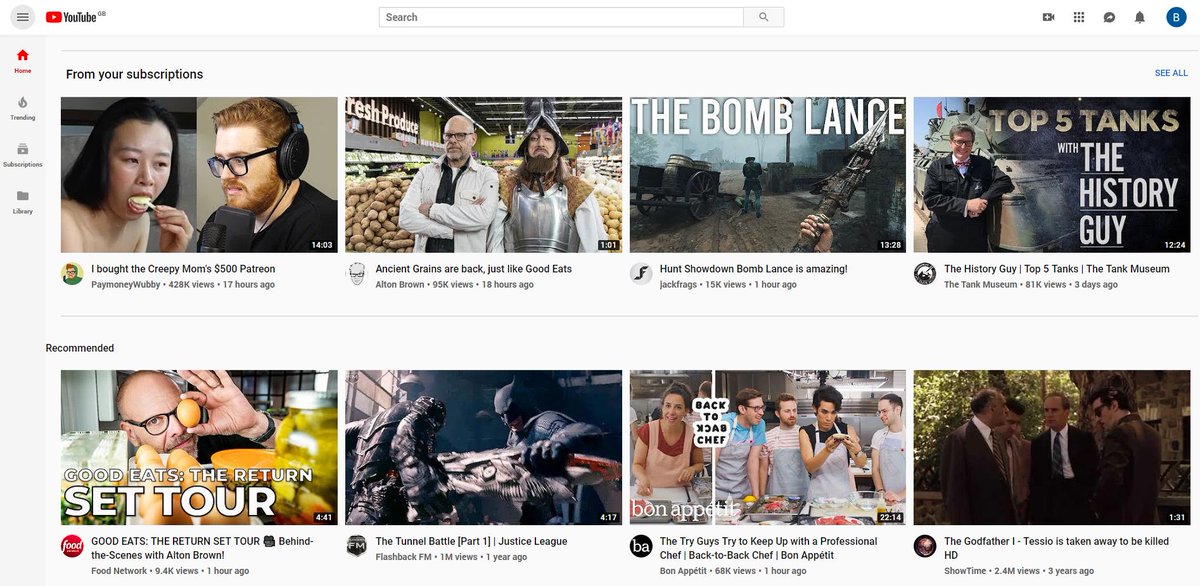1200x586 pixels.
Task: Open The Bomb Lance video thumbnail
Action: coord(768,175)
